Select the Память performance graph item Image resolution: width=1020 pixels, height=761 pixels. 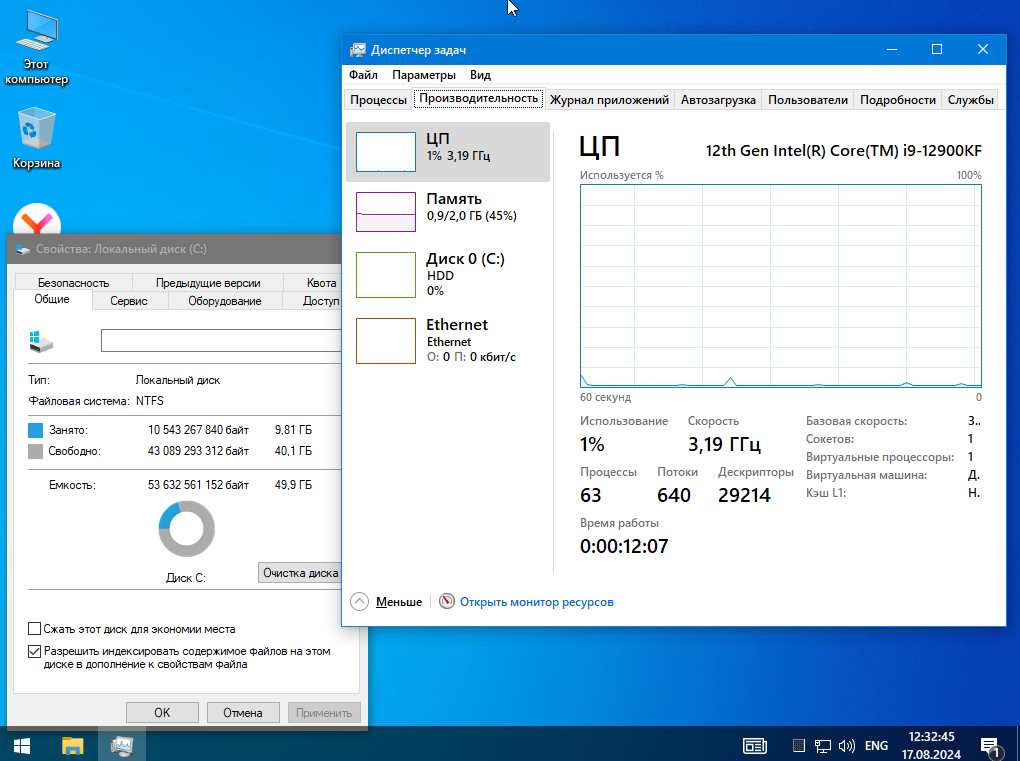click(448, 206)
